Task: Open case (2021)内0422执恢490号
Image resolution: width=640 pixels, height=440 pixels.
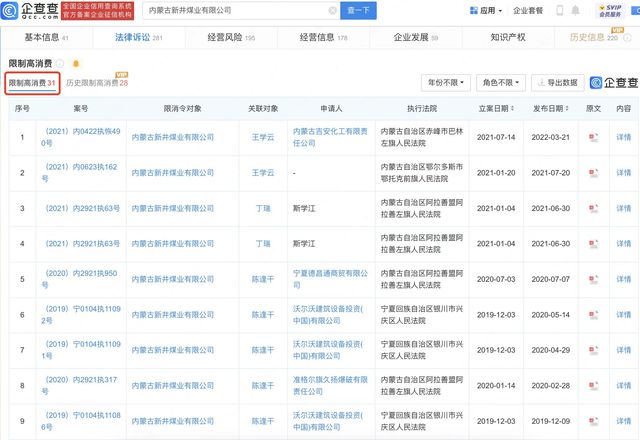Action: (80, 138)
